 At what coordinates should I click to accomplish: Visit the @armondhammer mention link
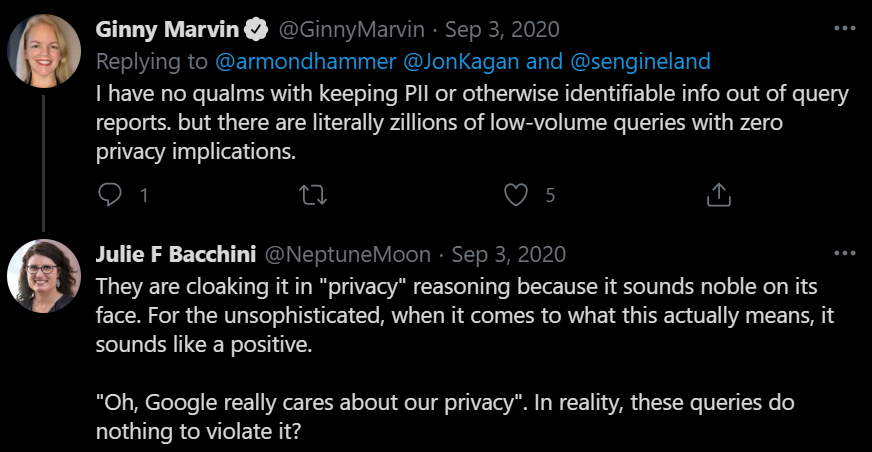pyautogui.click(x=305, y=61)
